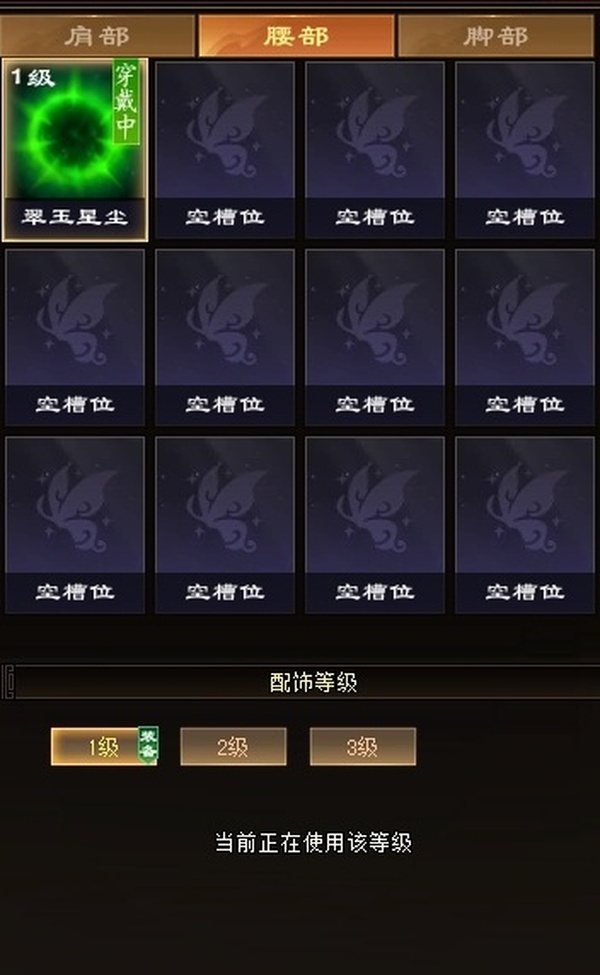Choose the 2级 ornament level
The image size is (600, 975).
(233, 746)
